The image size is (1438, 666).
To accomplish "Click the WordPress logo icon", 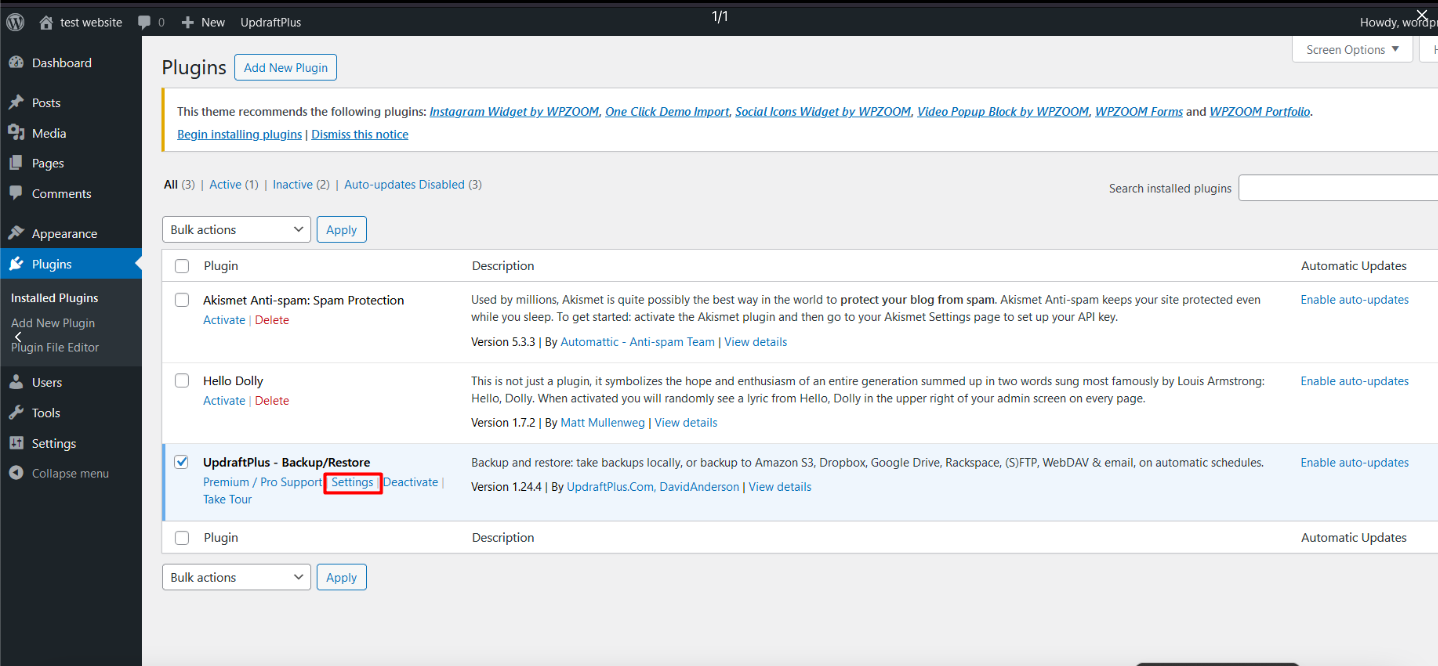I will (16, 21).
